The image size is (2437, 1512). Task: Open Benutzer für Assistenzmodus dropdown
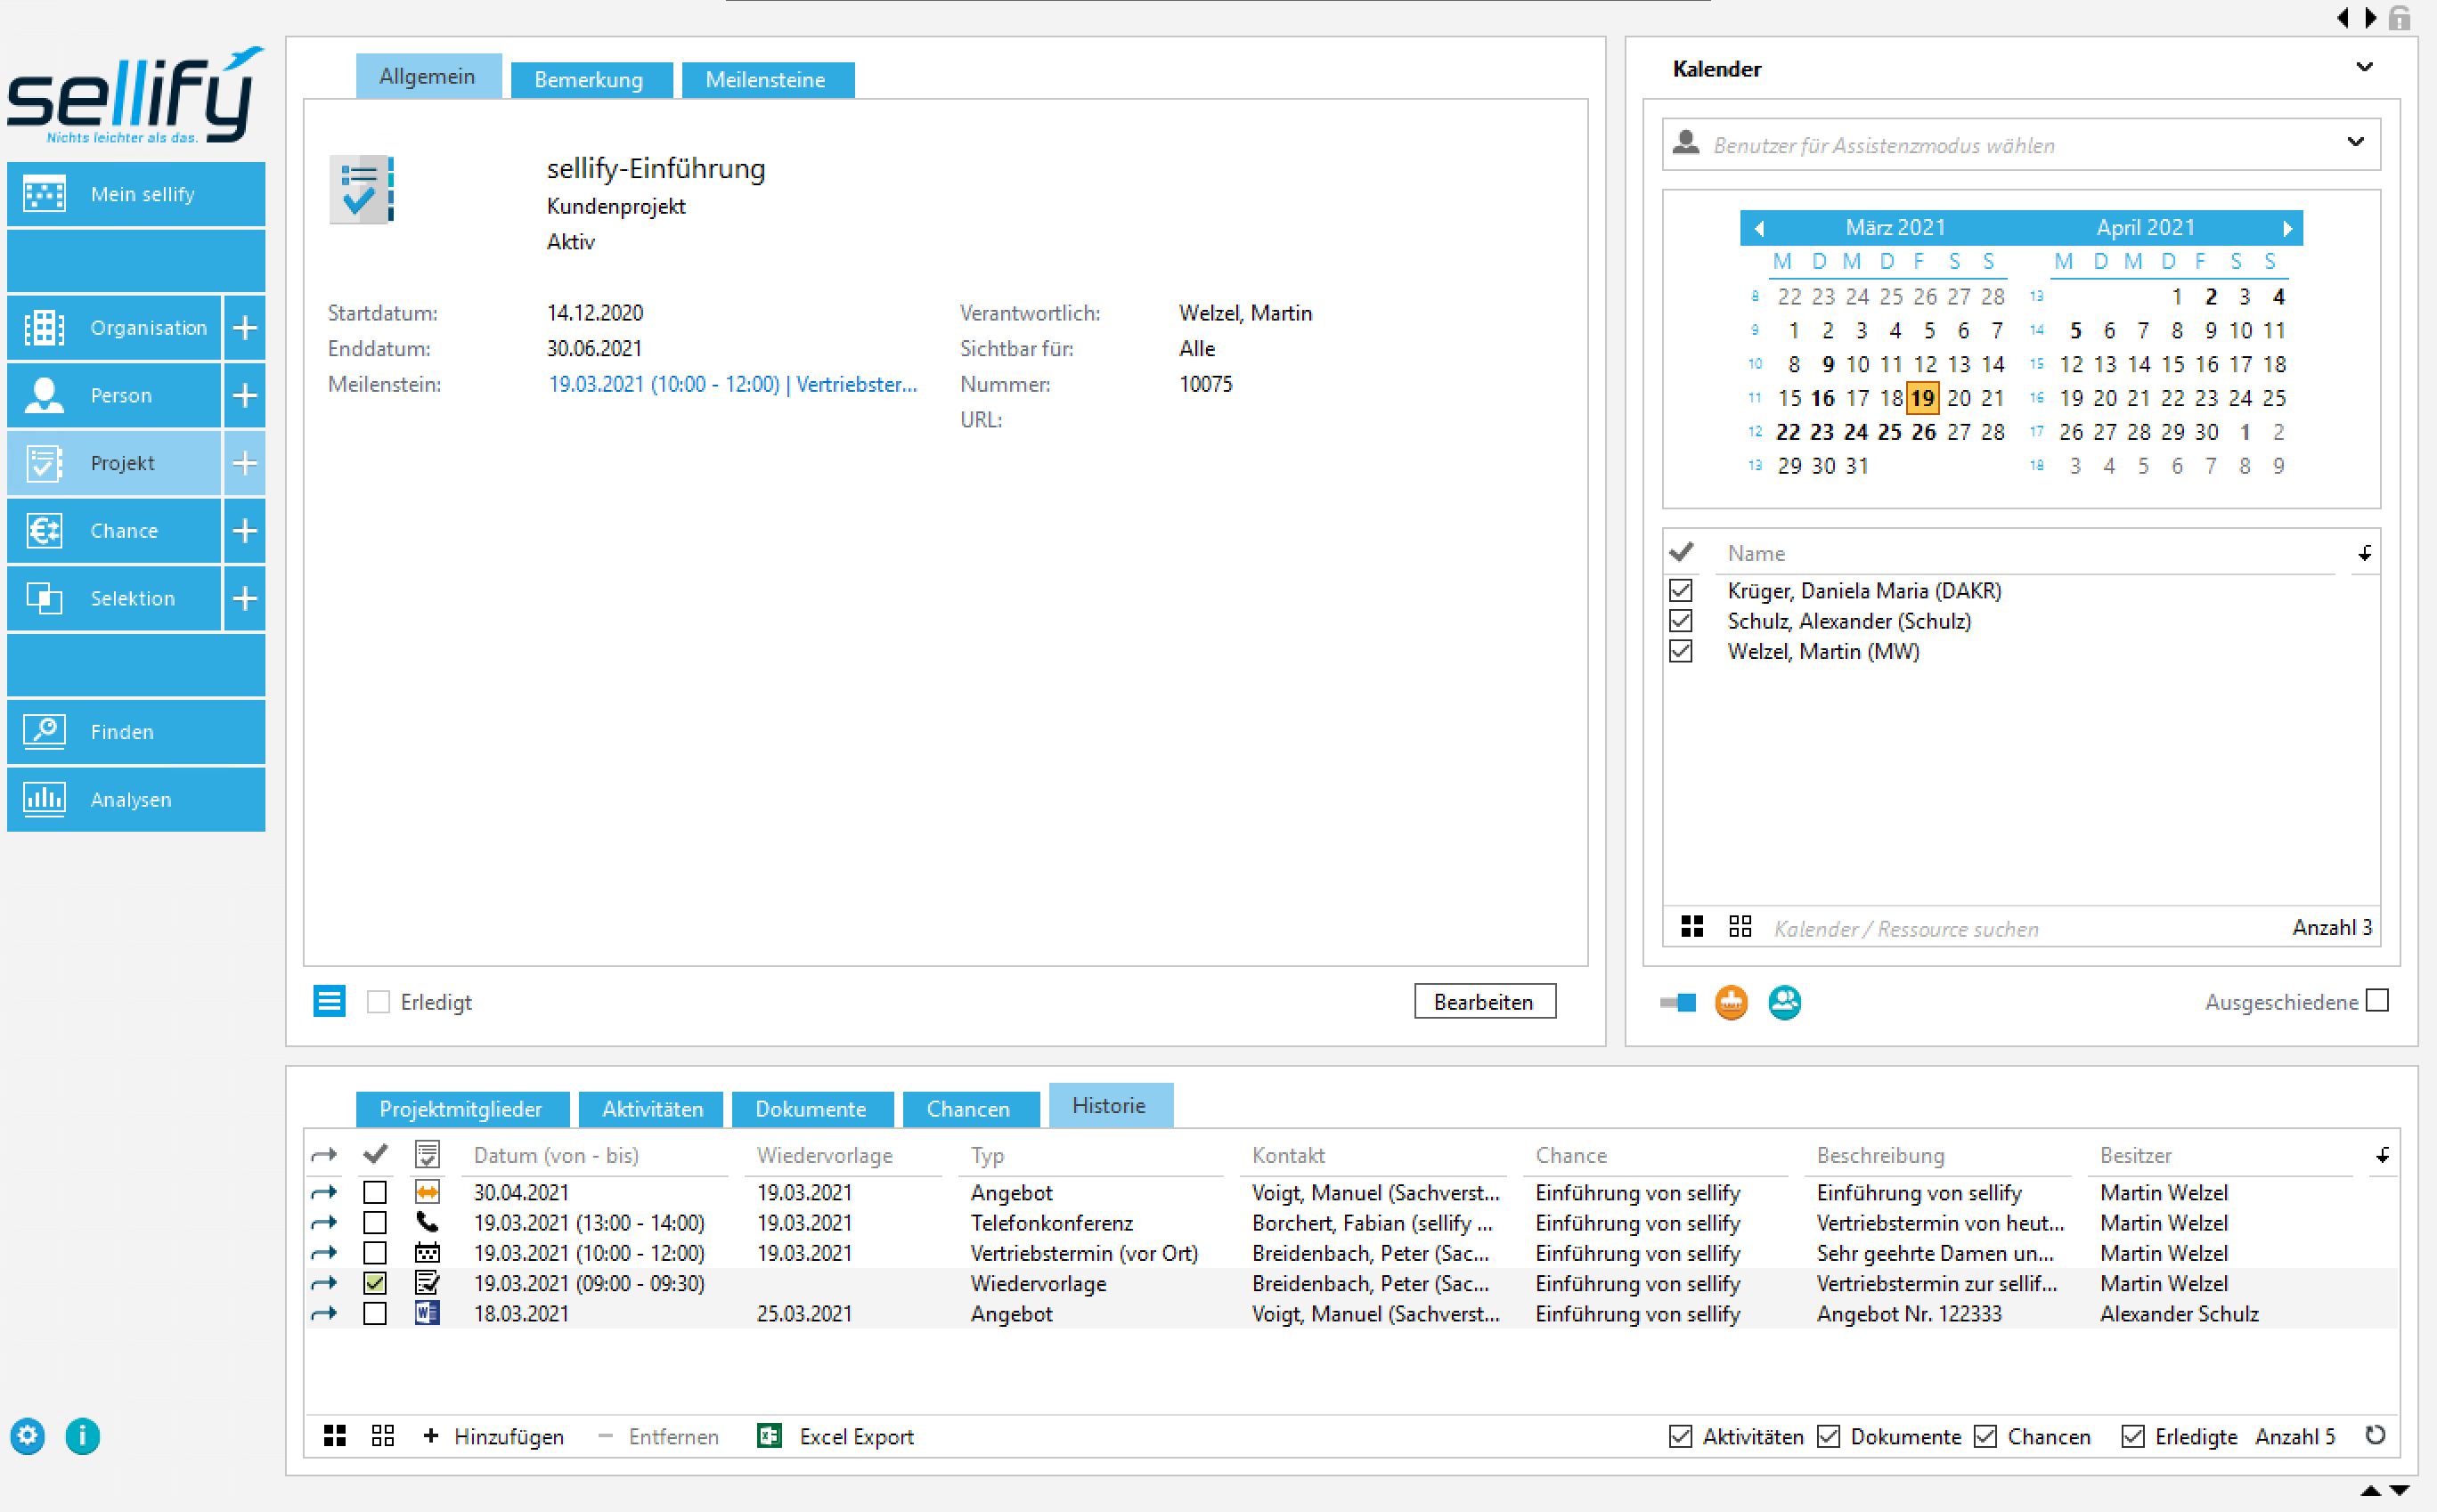[x=2355, y=143]
